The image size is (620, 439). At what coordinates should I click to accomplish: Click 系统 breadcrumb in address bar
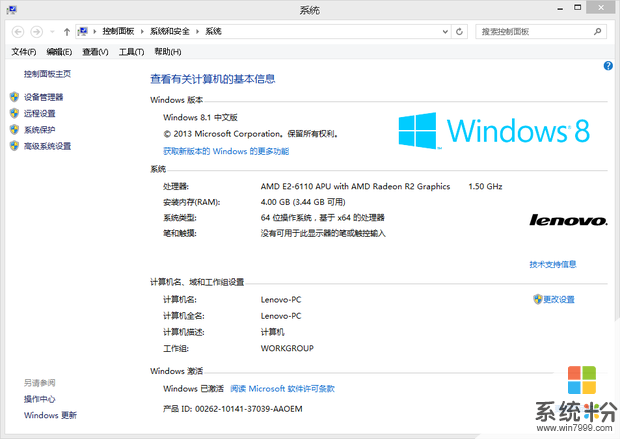pyautogui.click(x=213, y=31)
